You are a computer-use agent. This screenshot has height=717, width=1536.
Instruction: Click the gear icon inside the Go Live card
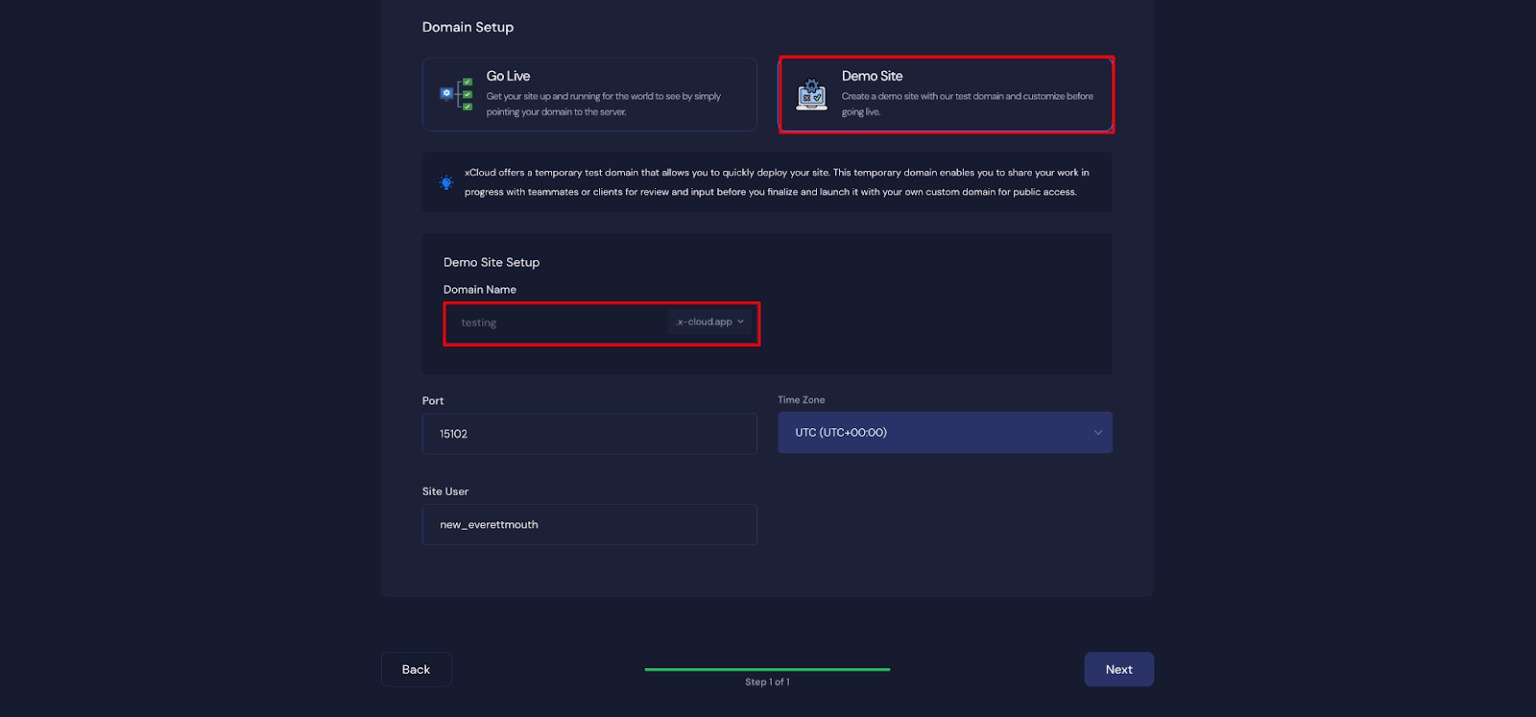[446, 93]
